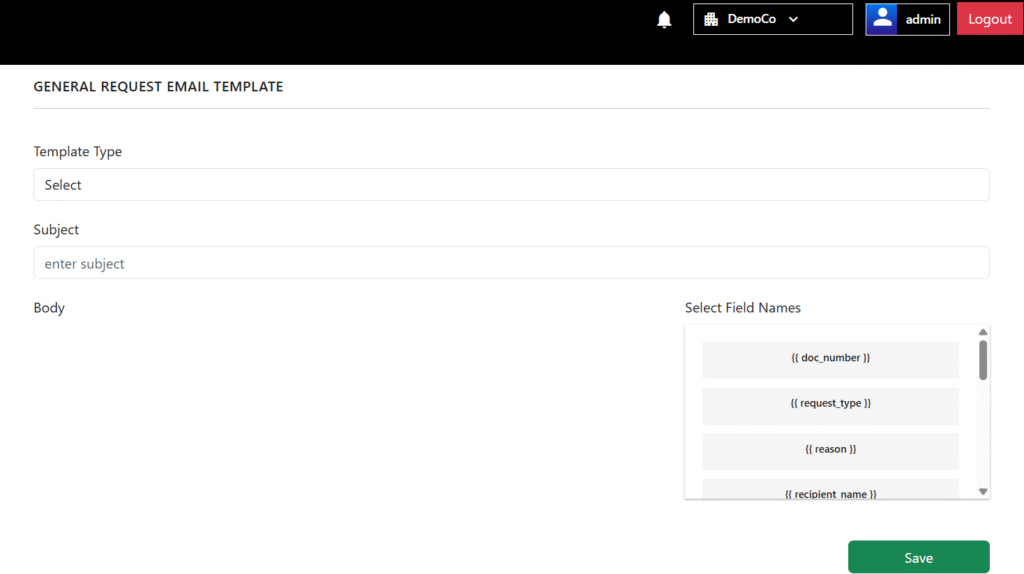Focus the Subject input field
Viewport: 1024px width, 574px height.
(511, 263)
